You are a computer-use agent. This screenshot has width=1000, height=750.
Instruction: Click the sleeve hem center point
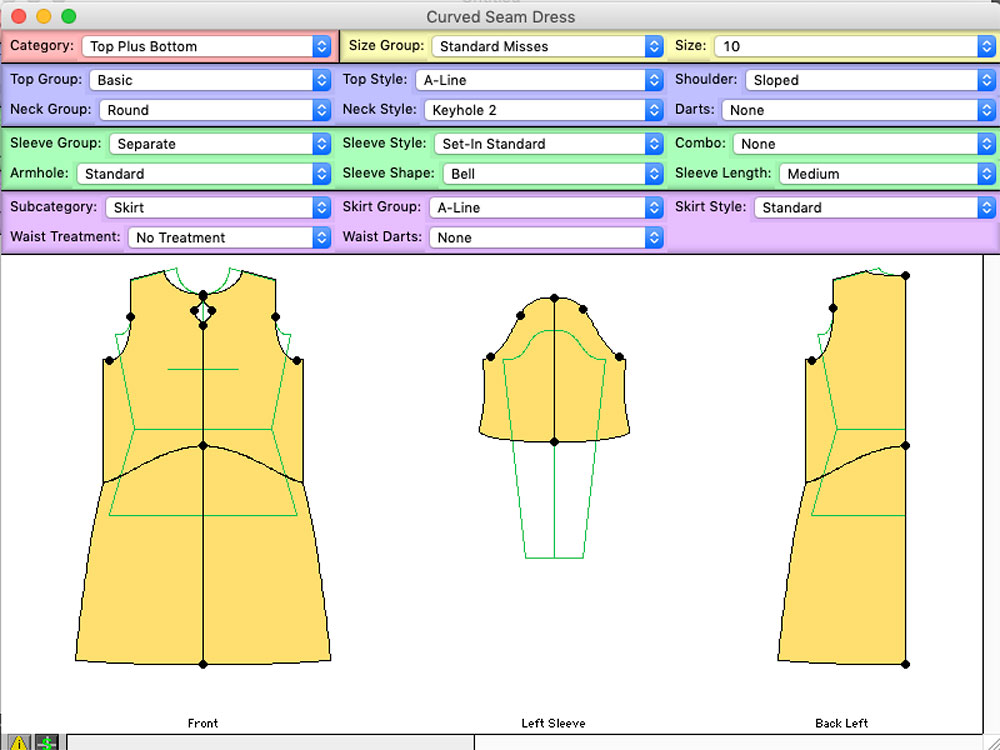pos(554,442)
